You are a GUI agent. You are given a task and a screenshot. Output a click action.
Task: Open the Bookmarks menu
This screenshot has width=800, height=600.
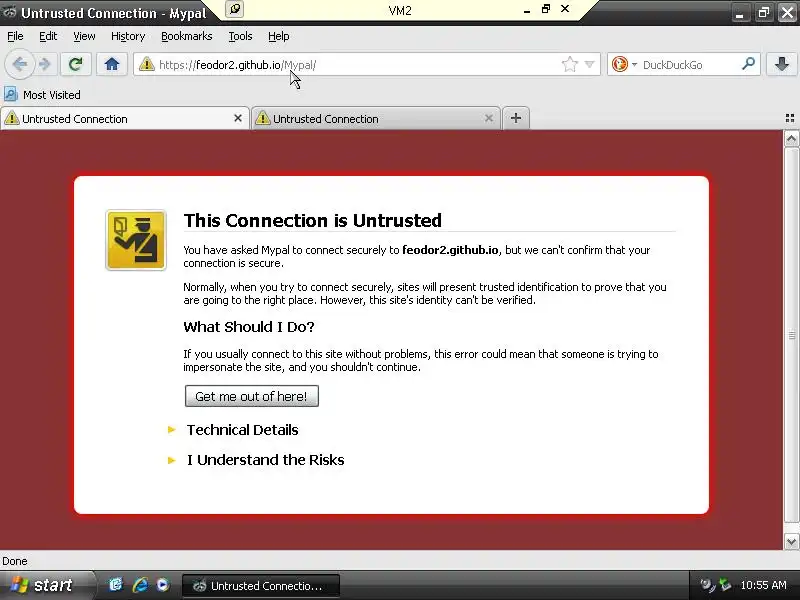[186, 36]
